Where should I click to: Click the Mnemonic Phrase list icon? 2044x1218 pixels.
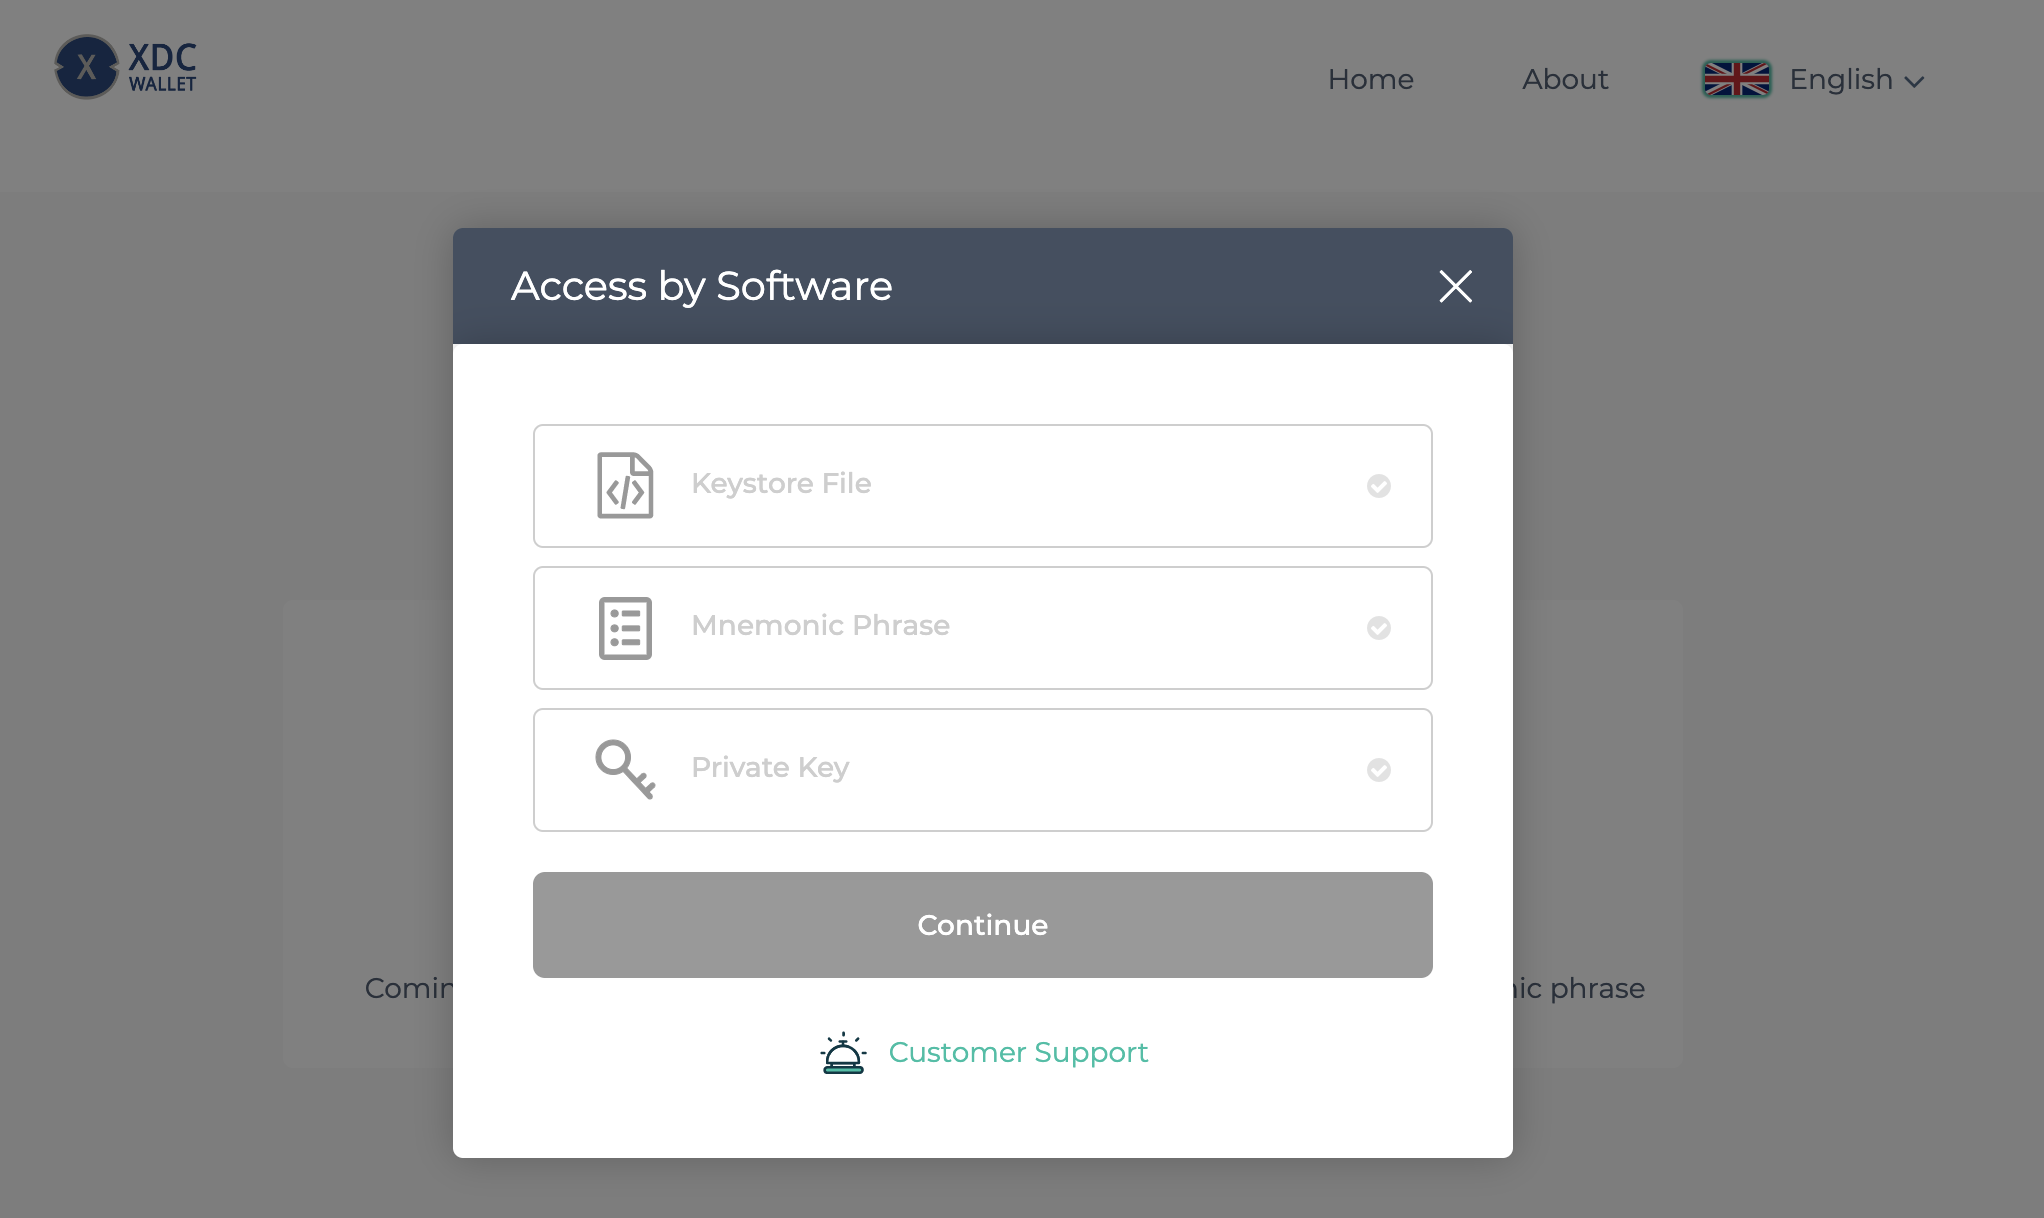pyautogui.click(x=625, y=628)
